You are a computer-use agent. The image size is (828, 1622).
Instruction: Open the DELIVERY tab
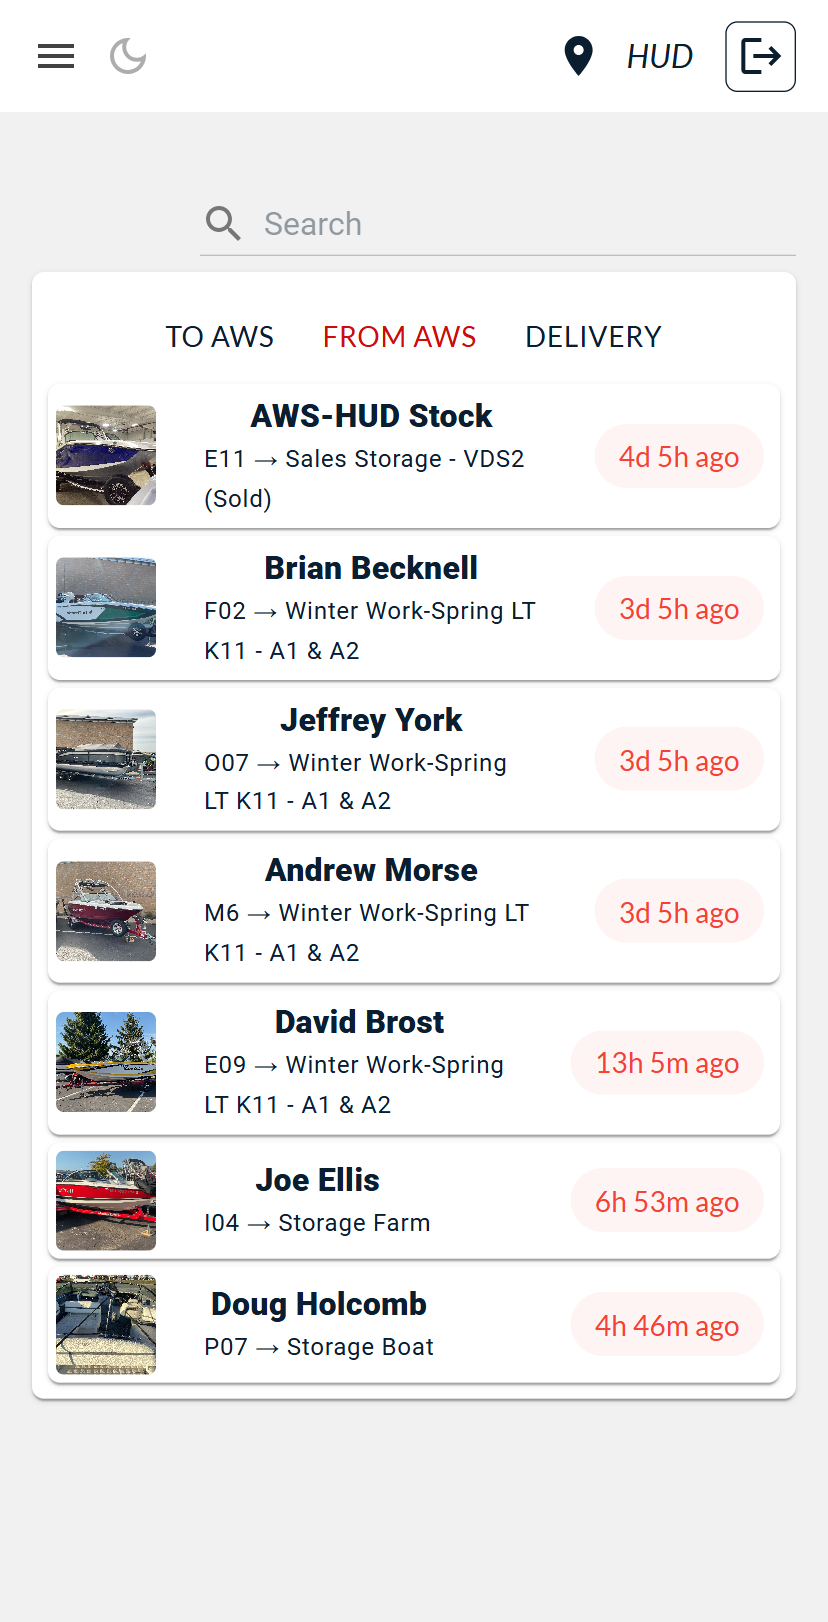(593, 337)
